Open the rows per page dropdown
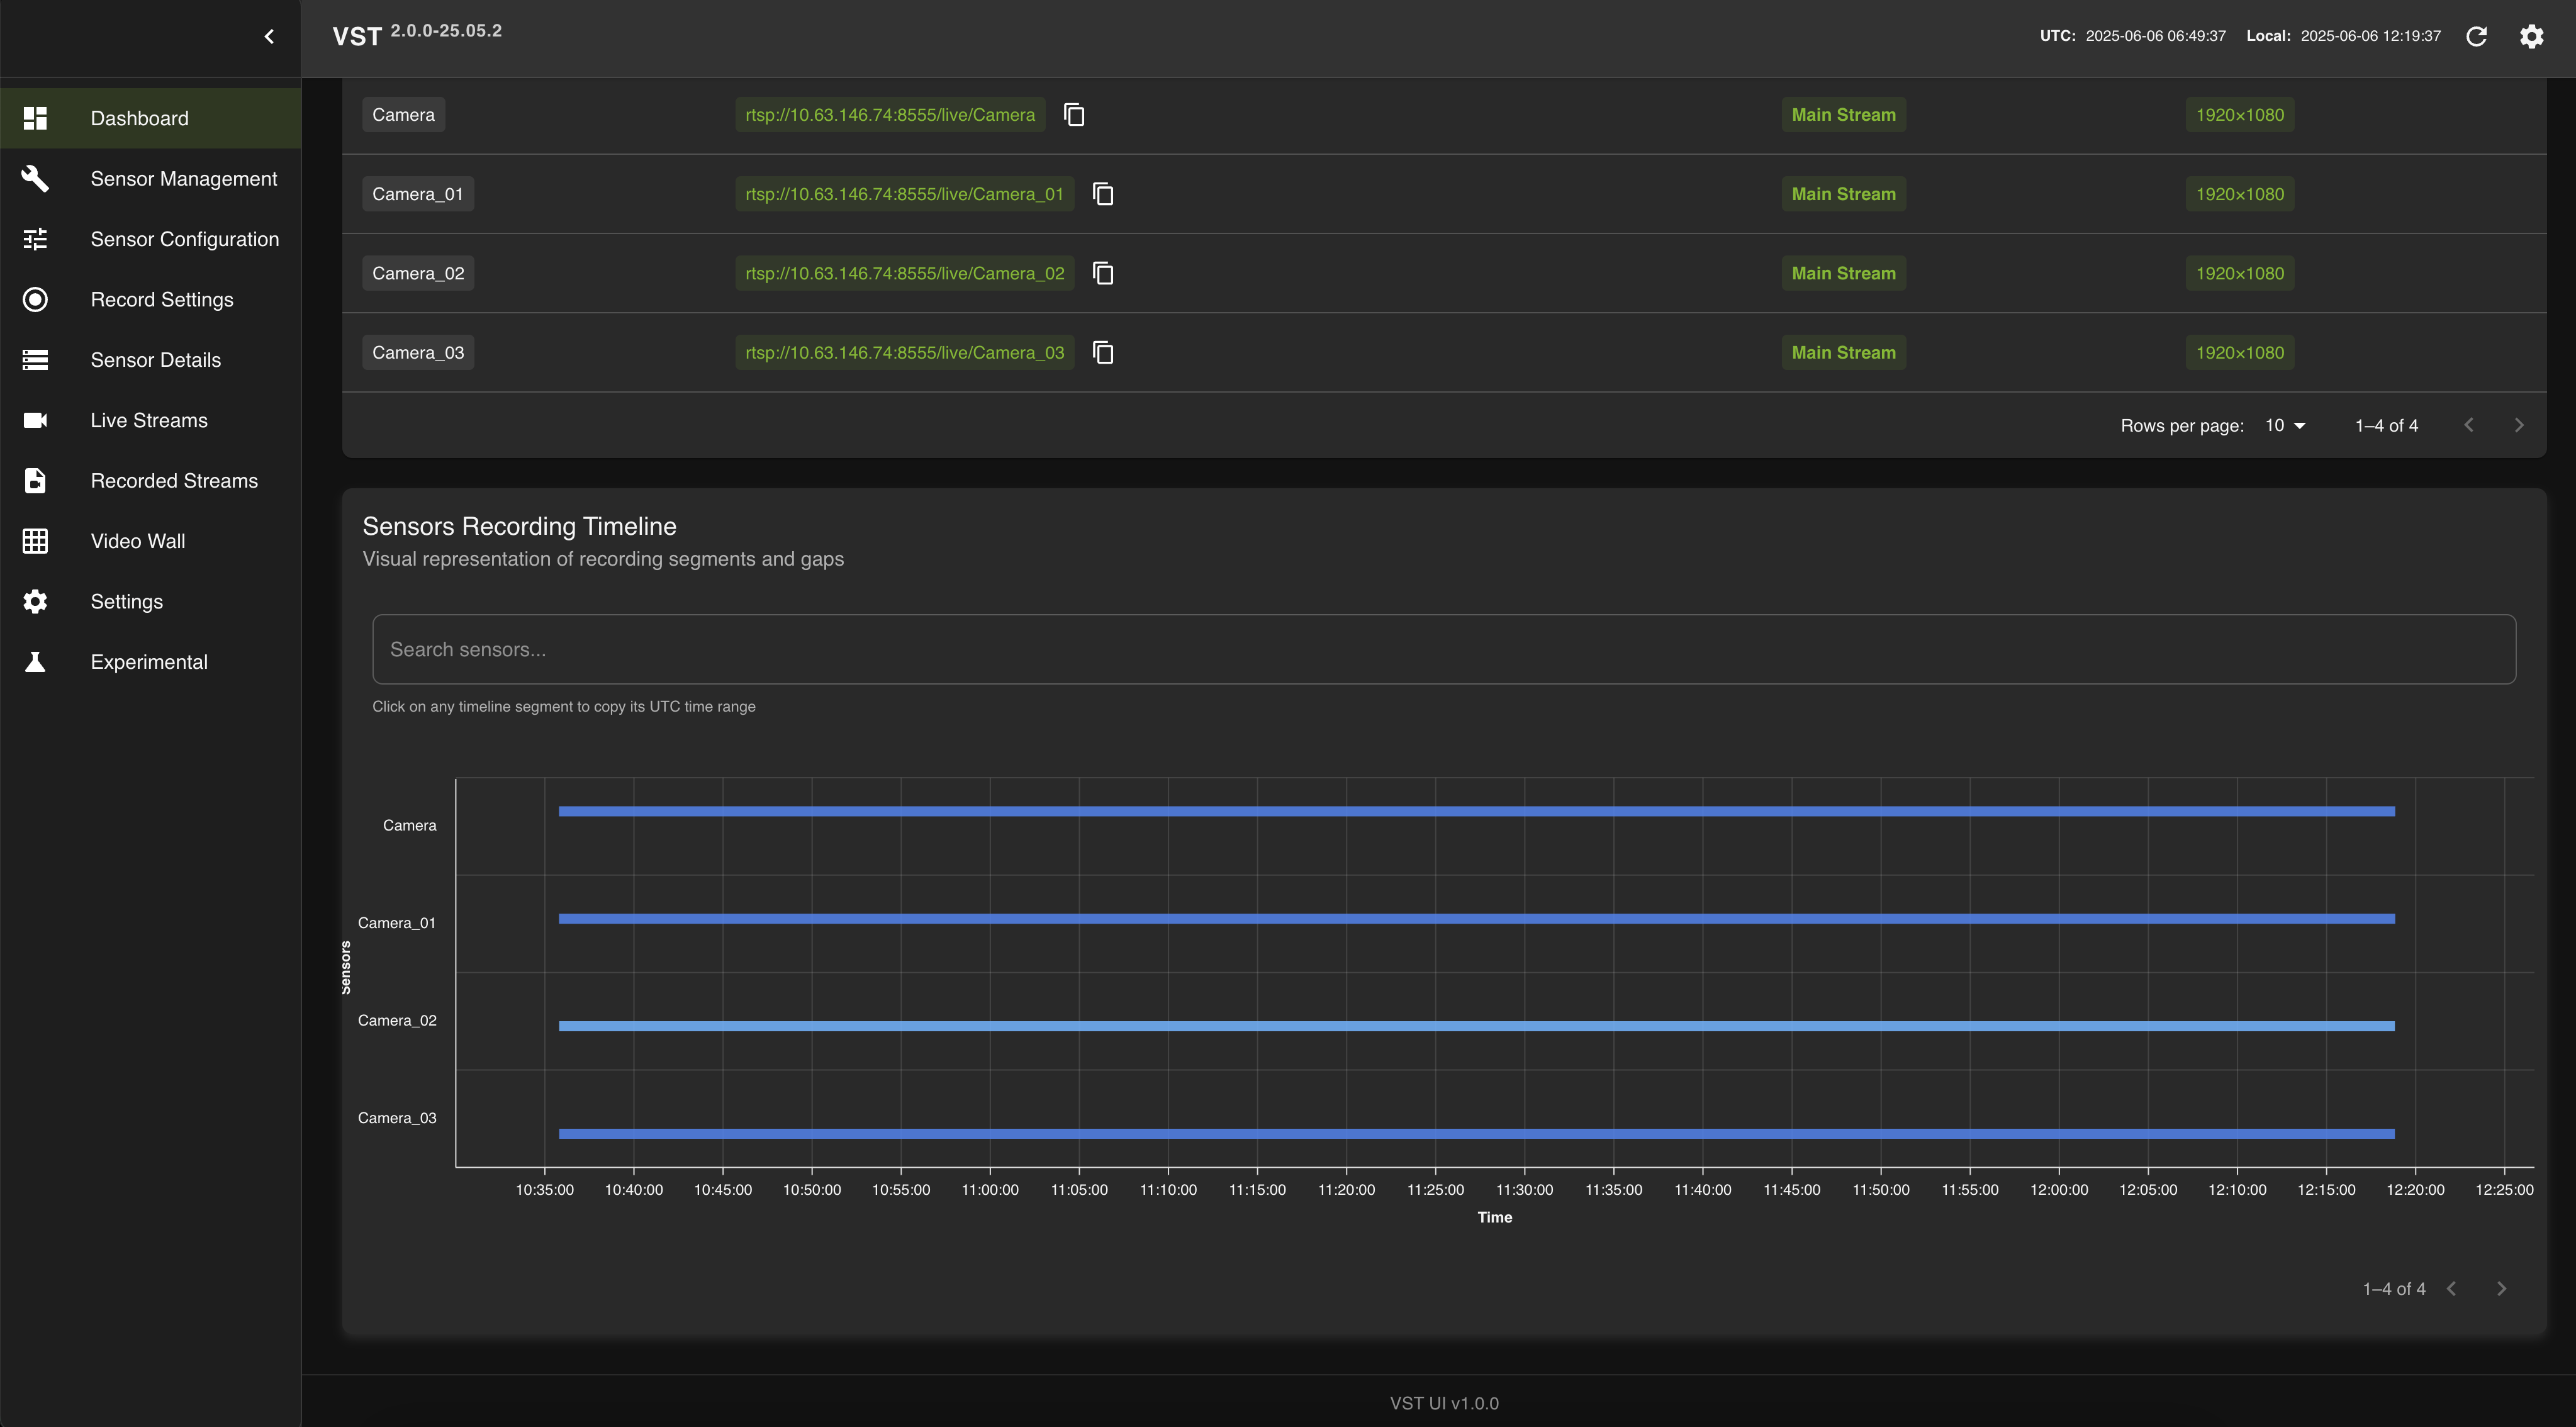2576x1427 pixels. click(2285, 425)
